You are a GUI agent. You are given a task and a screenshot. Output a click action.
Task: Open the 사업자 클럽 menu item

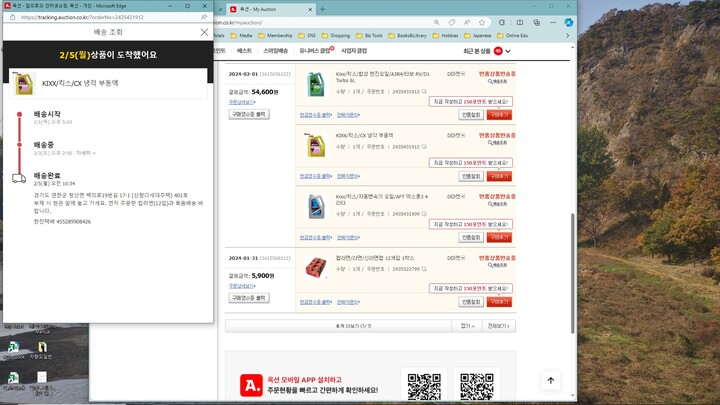(354, 51)
